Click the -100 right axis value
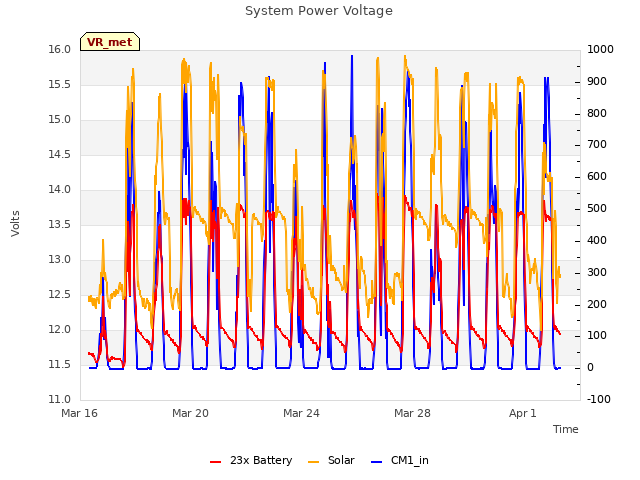Screen dimensions: 640x480 pyautogui.click(x=599, y=400)
